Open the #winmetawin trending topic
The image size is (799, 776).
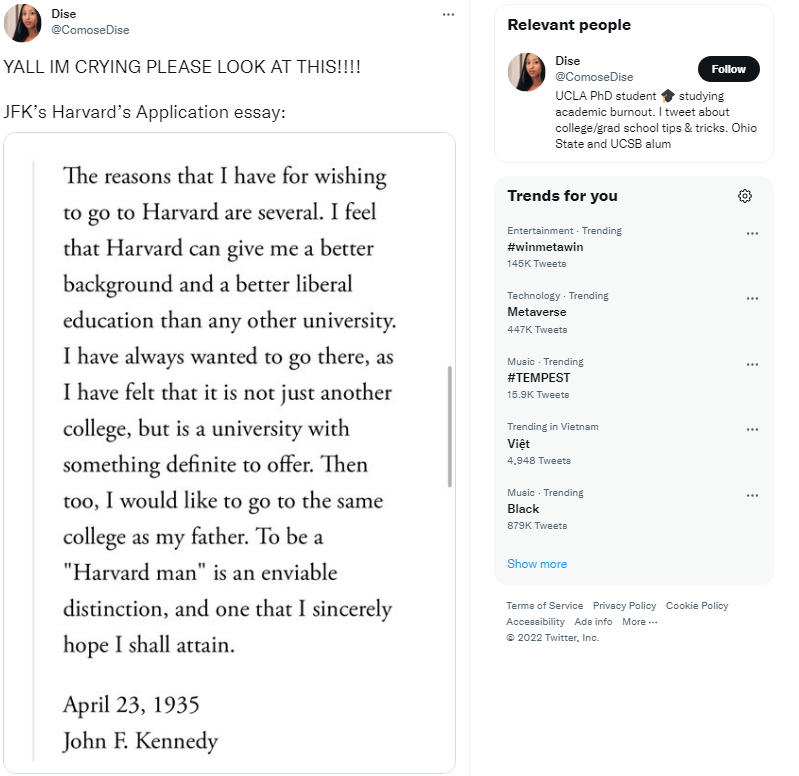click(x=545, y=247)
